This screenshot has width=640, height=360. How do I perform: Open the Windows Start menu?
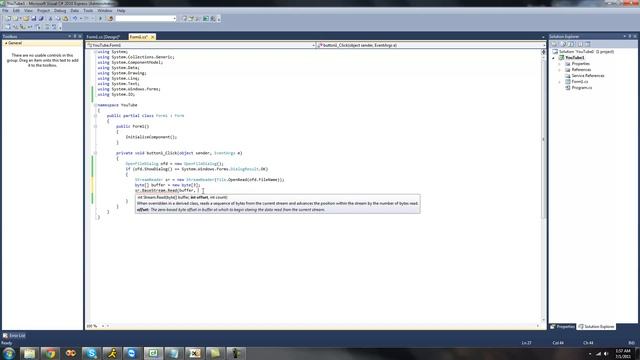tap(9, 353)
